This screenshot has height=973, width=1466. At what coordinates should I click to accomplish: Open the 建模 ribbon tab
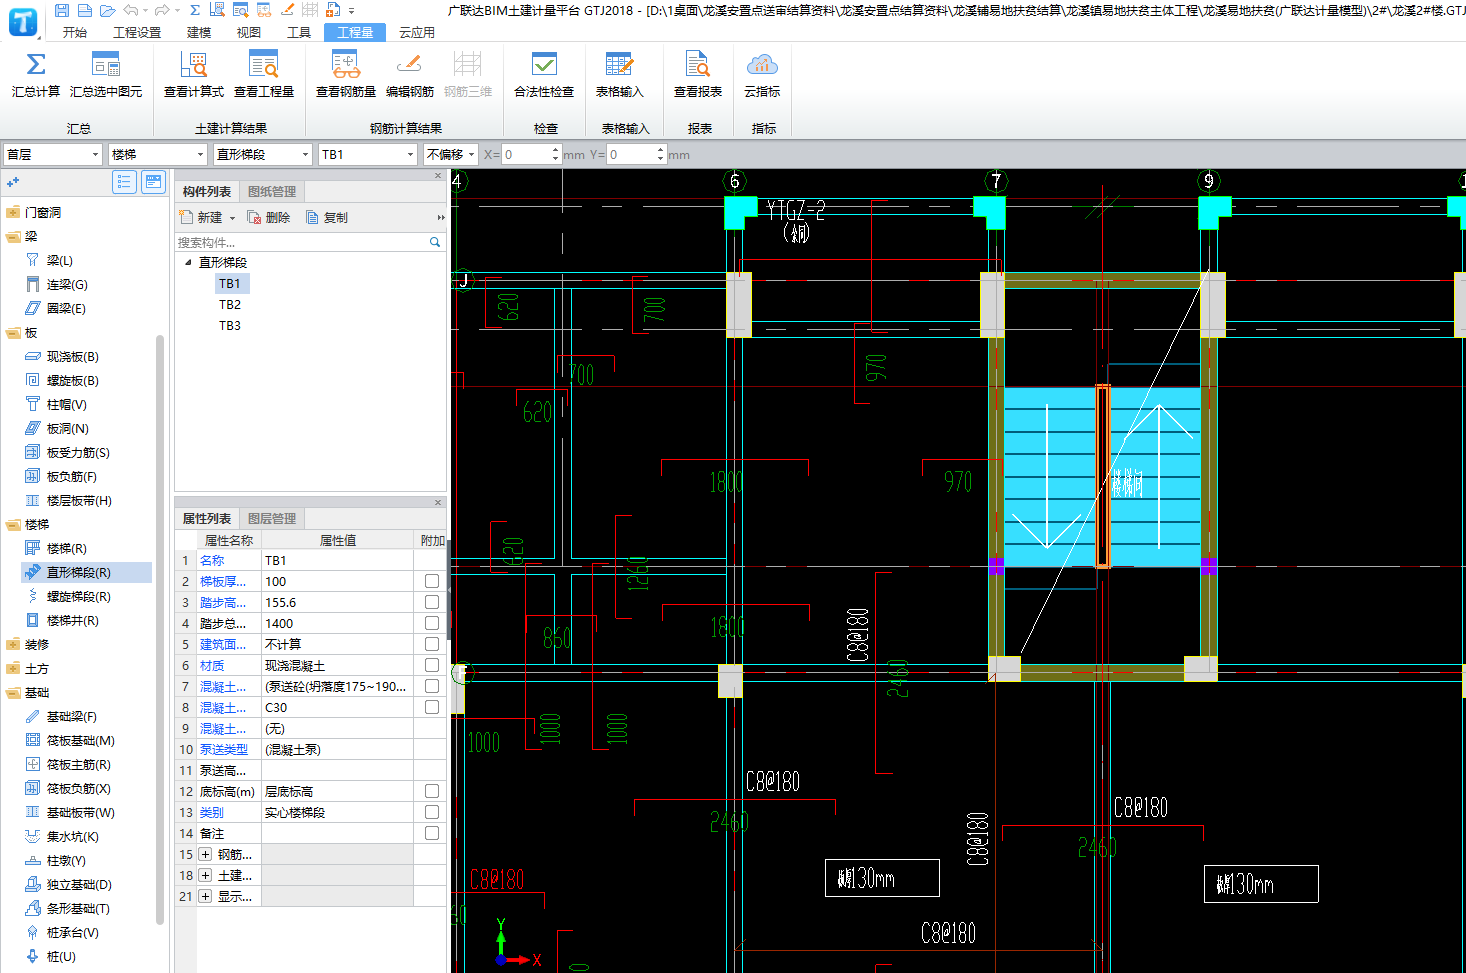(x=199, y=32)
